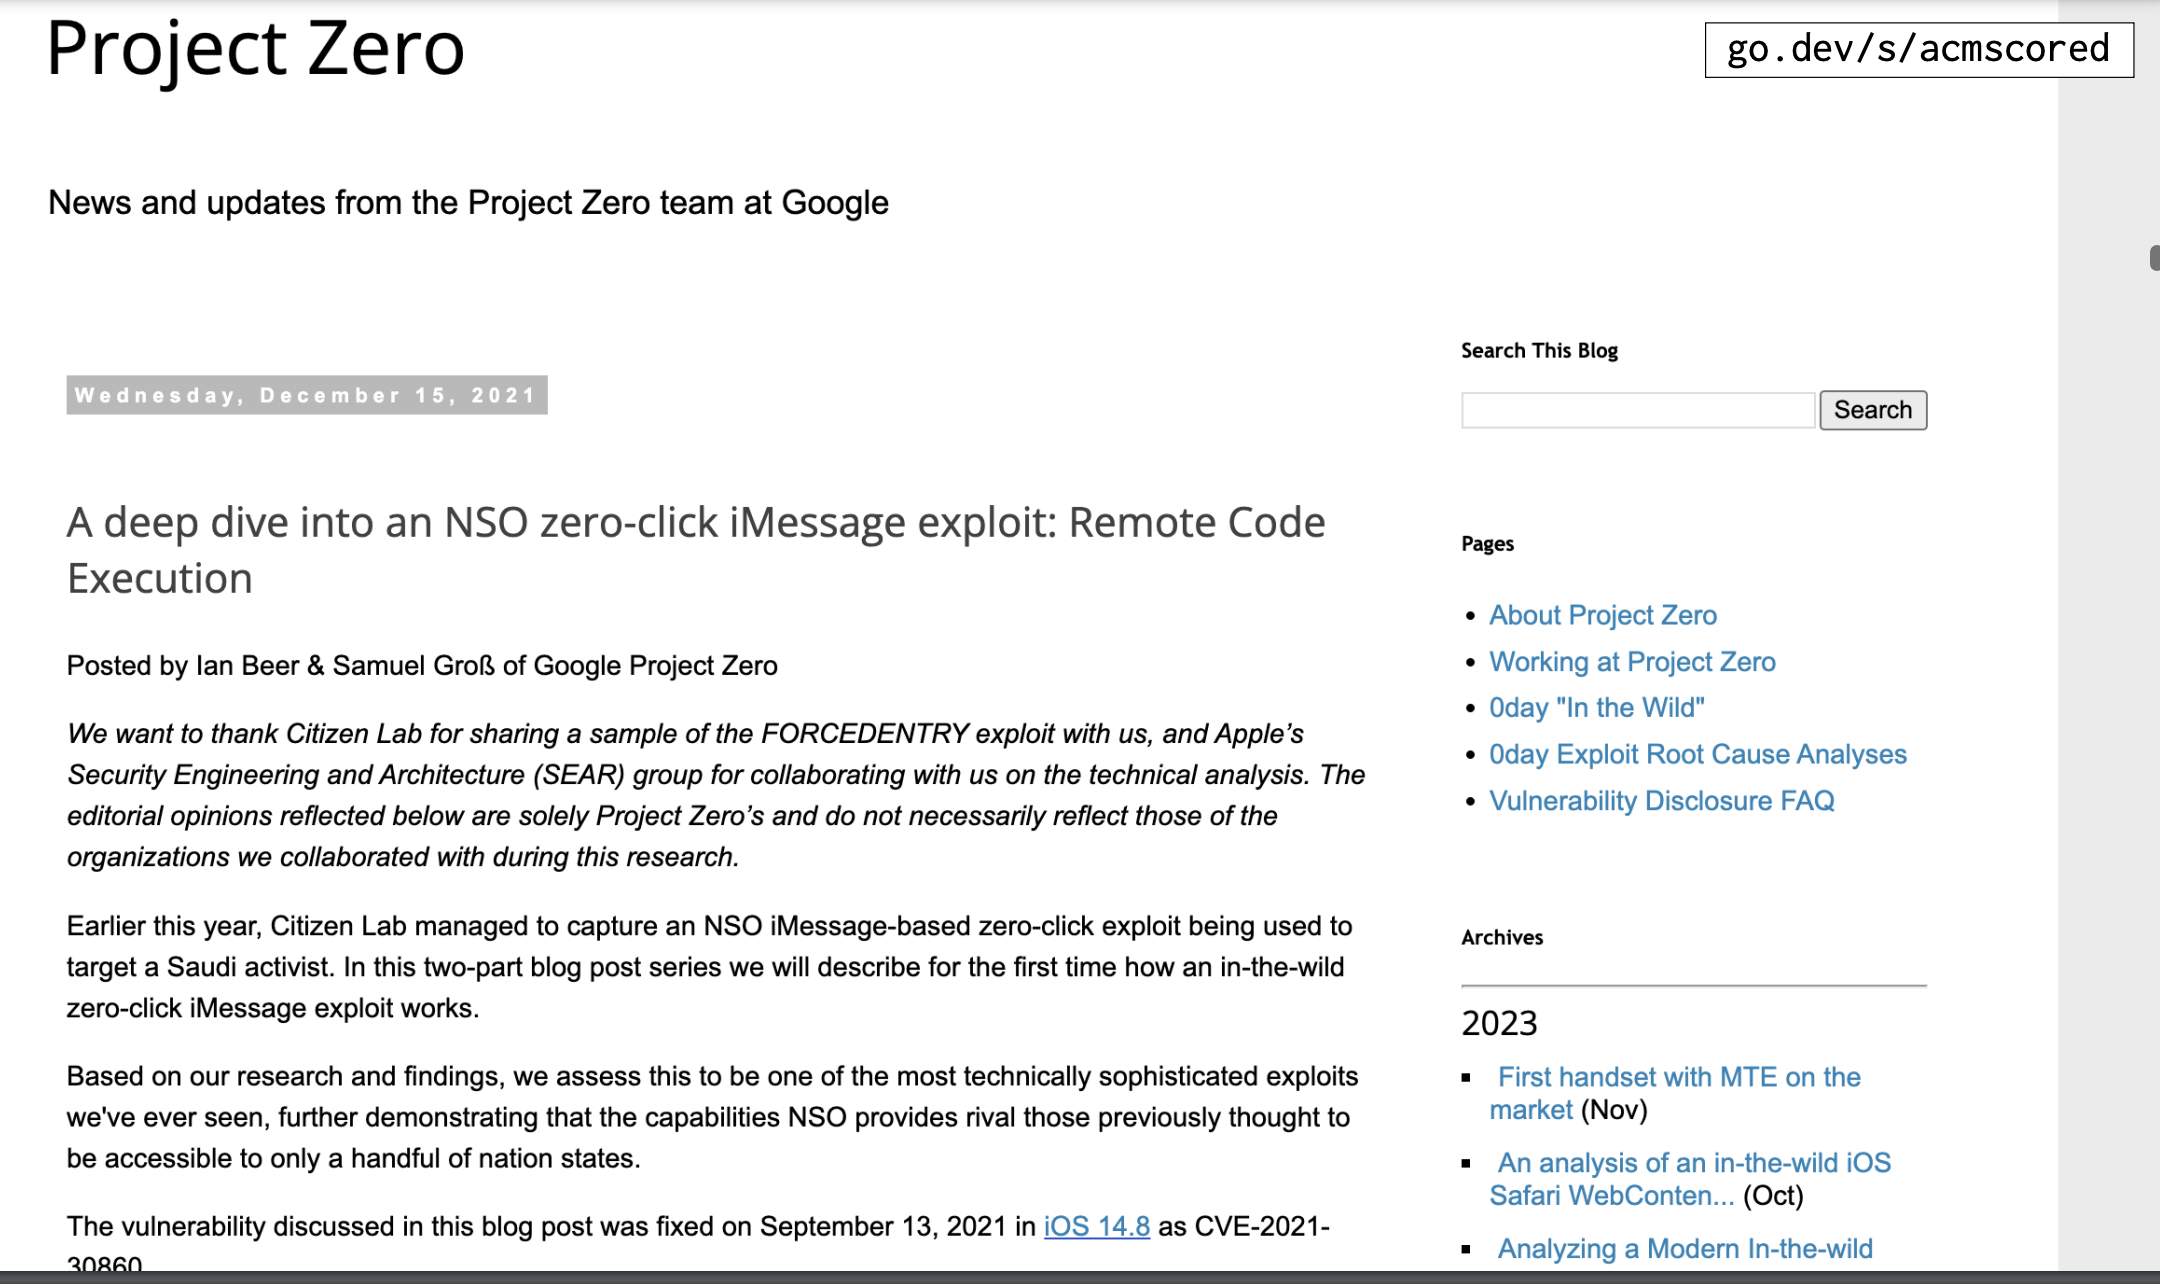Follow the iOS 14.8 link
Image resolution: width=2160 pixels, height=1284 pixels.
coord(1096,1226)
